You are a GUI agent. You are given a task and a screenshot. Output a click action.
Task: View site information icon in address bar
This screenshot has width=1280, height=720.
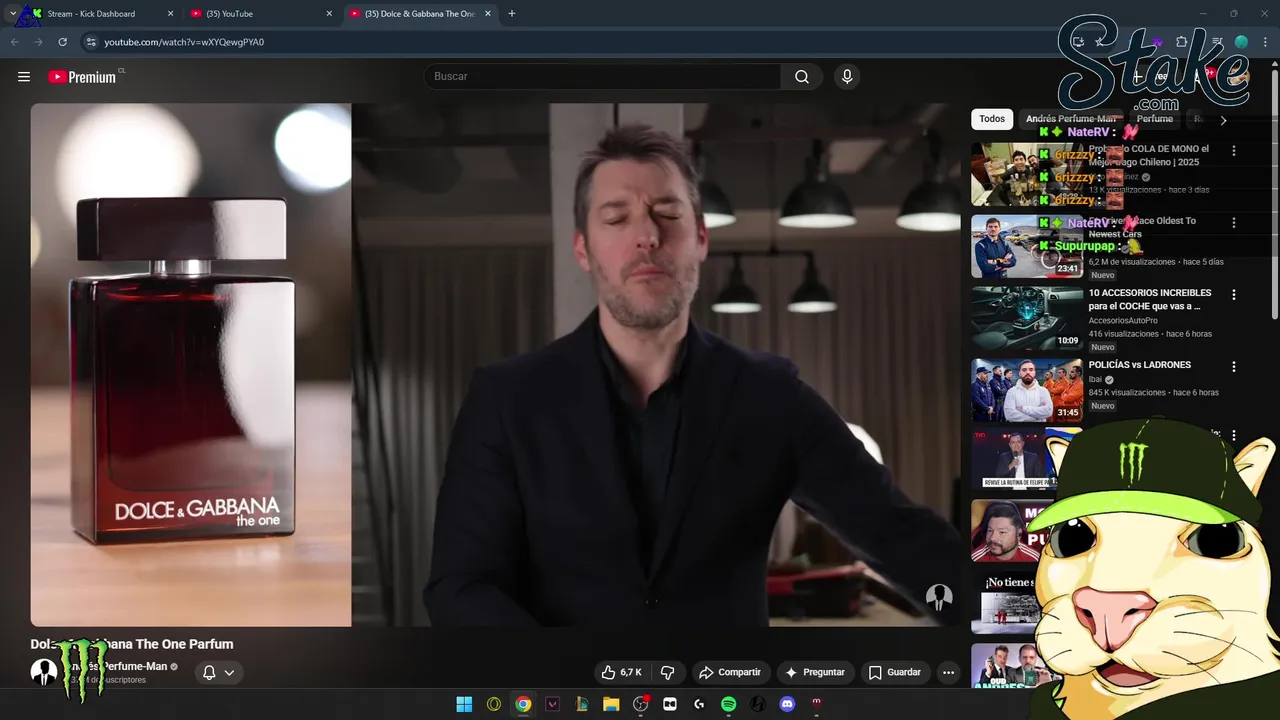[90, 42]
